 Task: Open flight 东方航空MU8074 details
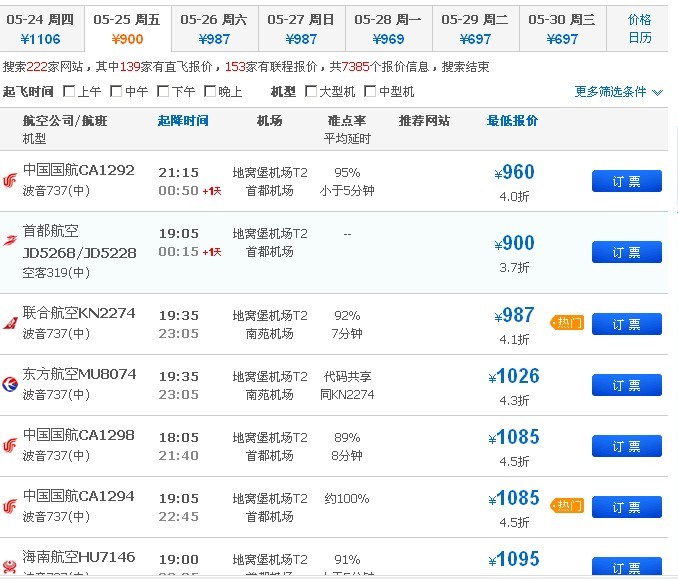[80, 374]
